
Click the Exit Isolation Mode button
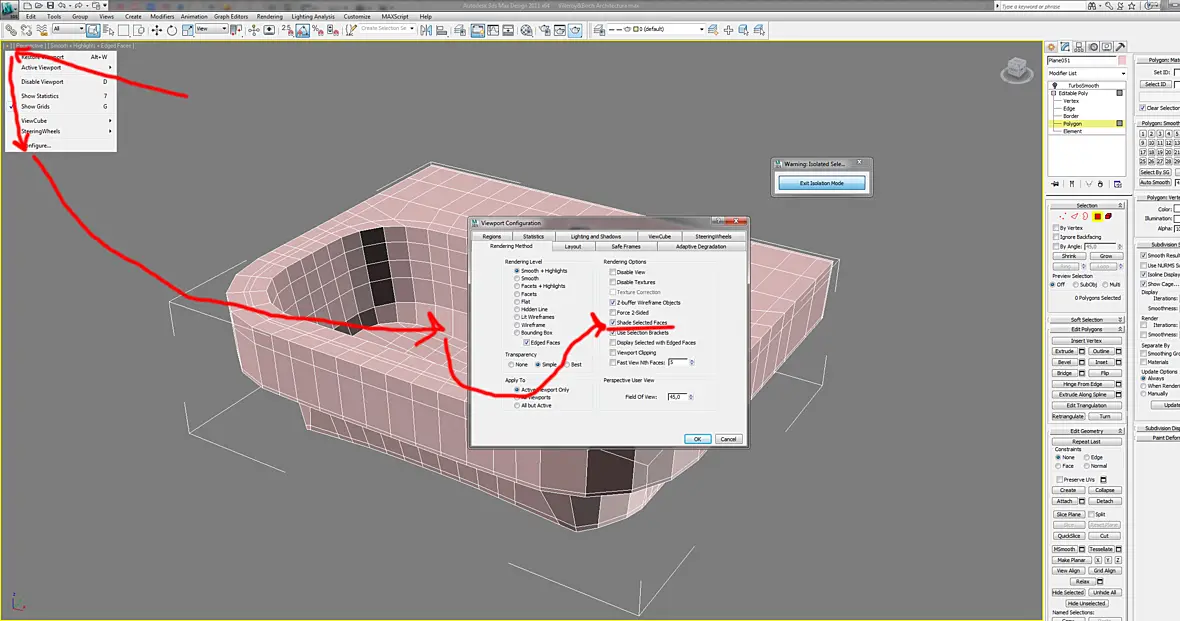coord(821,183)
